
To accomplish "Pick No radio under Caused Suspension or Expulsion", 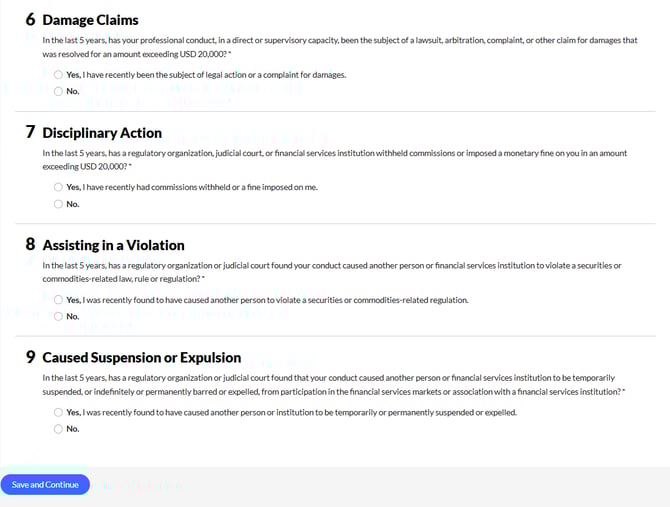I will [x=58, y=429].
